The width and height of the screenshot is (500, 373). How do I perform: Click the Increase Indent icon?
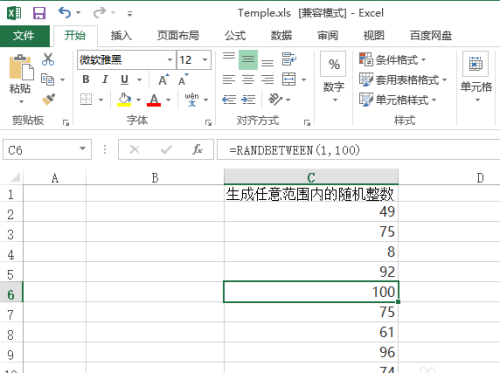click(249, 99)
